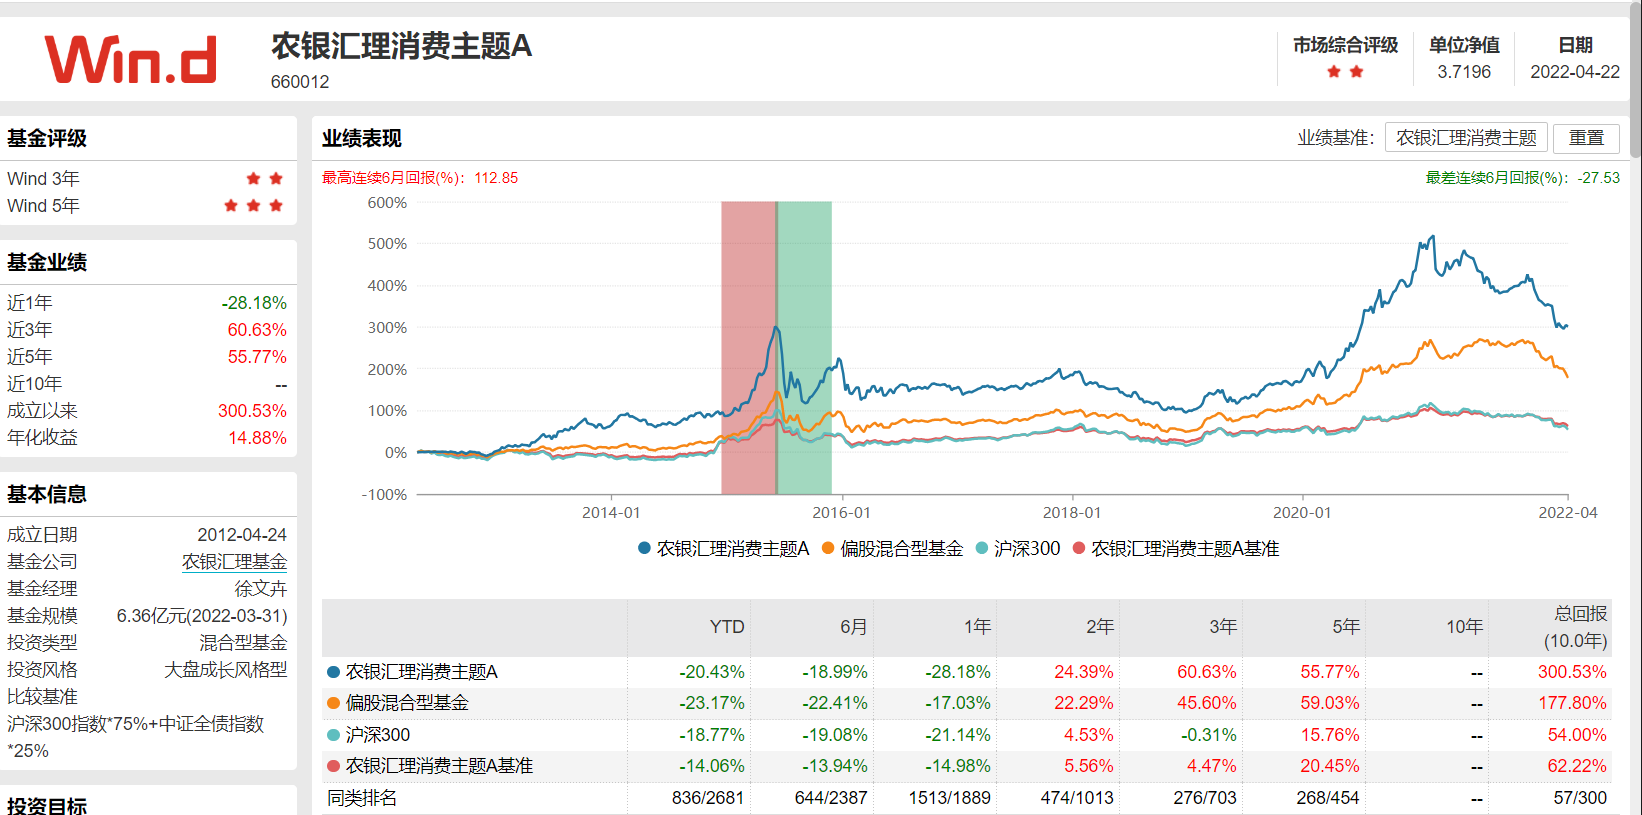
Task: Hide 偏股混合型基金 series in chart legend
Action: [892, 549]
